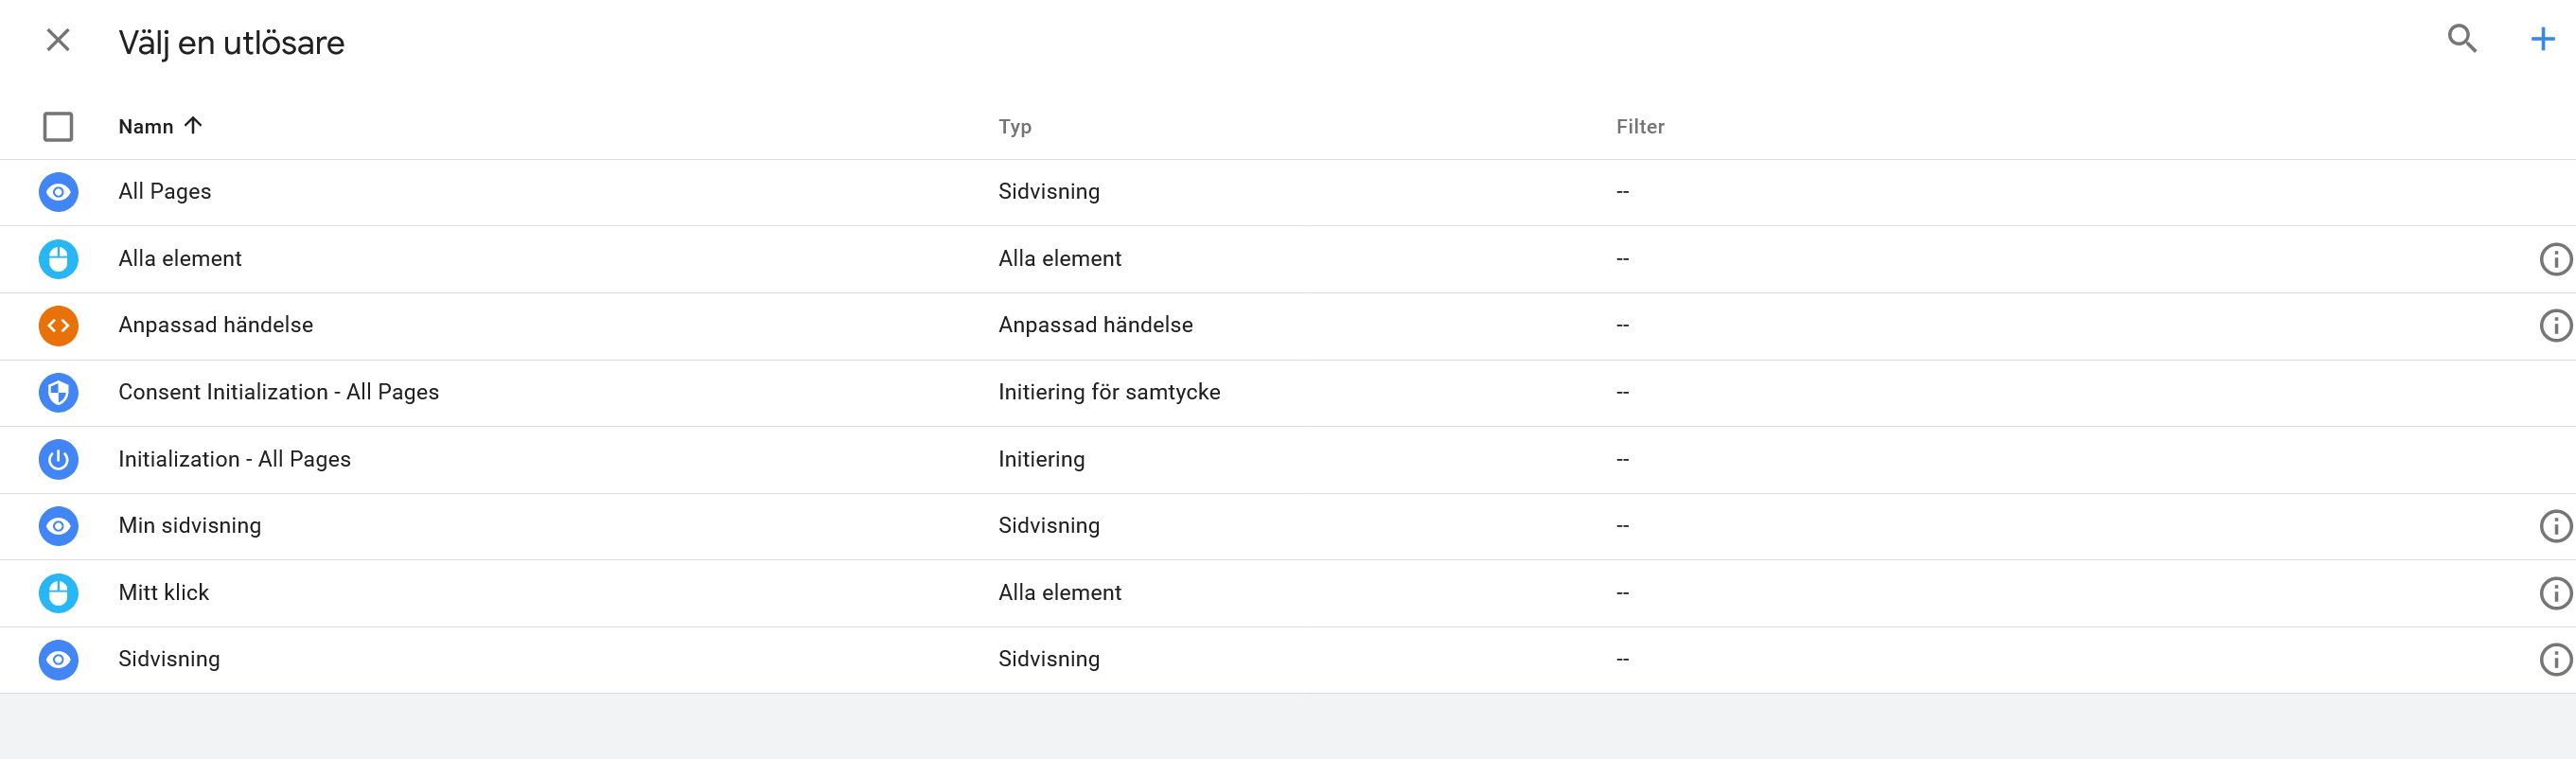Close the Välj en utlösare dialog
Image resolution: width=2576 pixels, height=759 pixels.
pyautogui.click(x=58, y=40)
